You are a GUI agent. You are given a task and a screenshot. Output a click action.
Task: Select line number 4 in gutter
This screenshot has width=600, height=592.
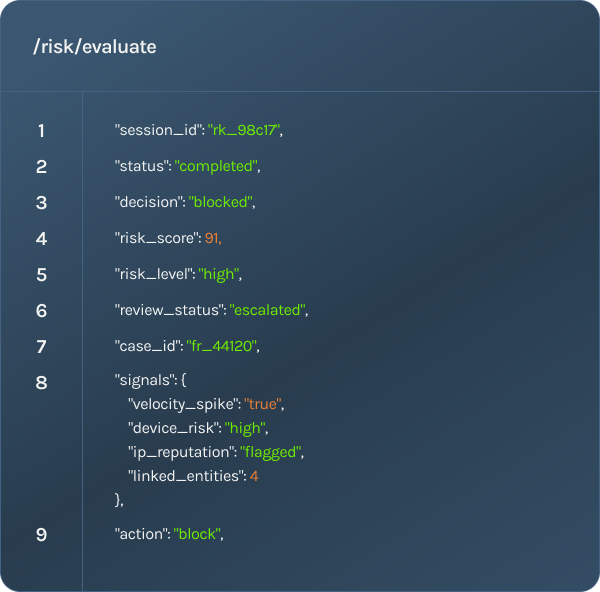(x=41, y=239)
